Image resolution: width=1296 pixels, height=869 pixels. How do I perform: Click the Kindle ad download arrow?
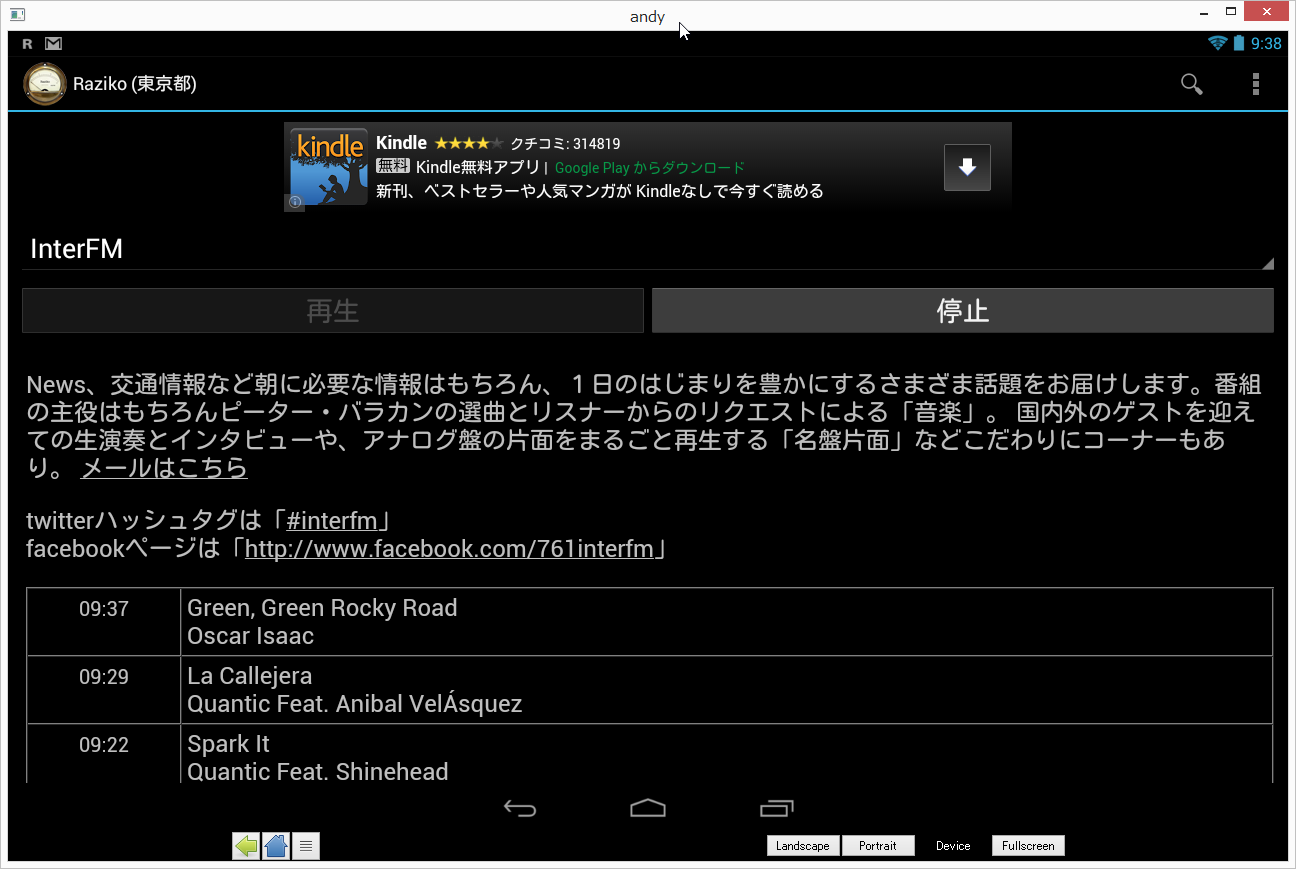pos(967,167)
